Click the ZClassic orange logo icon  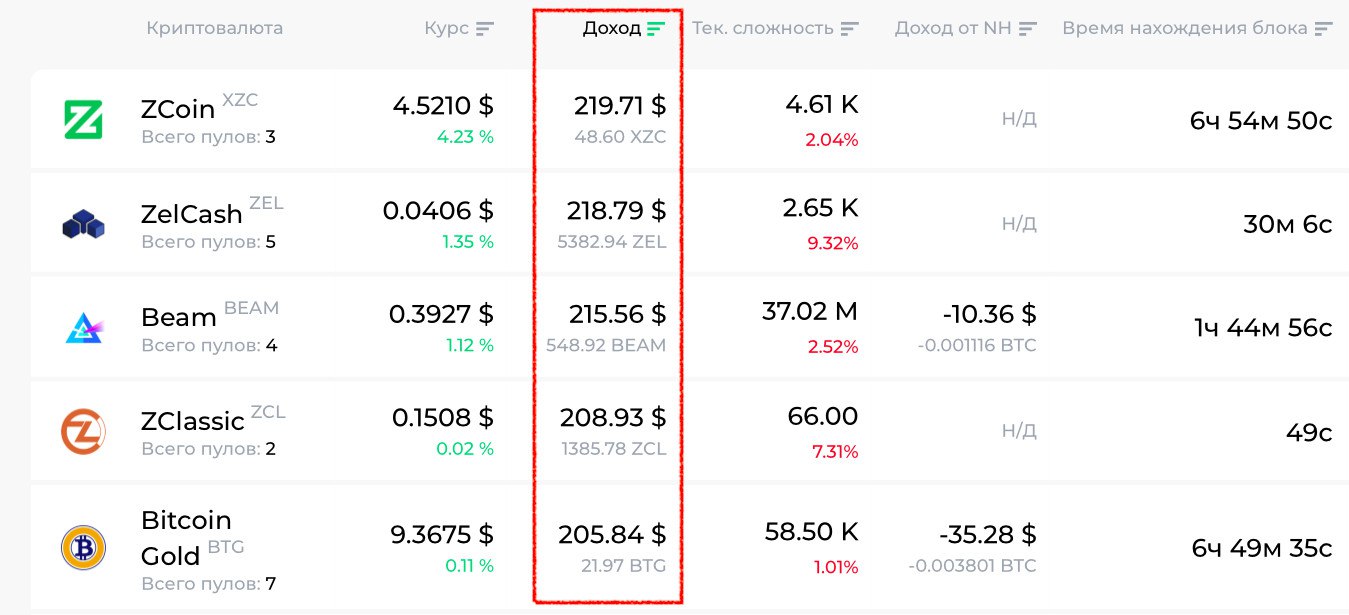tap(83, 432)
